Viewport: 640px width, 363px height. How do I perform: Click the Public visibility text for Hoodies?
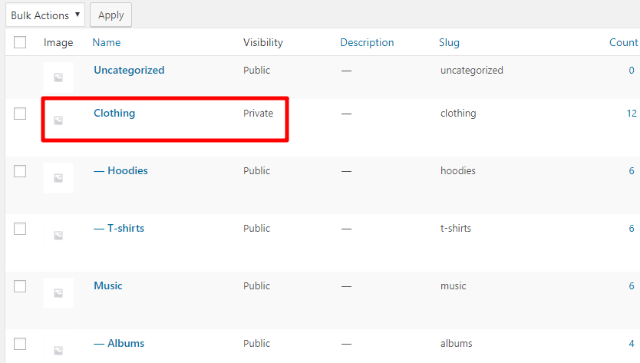point(257,171)
